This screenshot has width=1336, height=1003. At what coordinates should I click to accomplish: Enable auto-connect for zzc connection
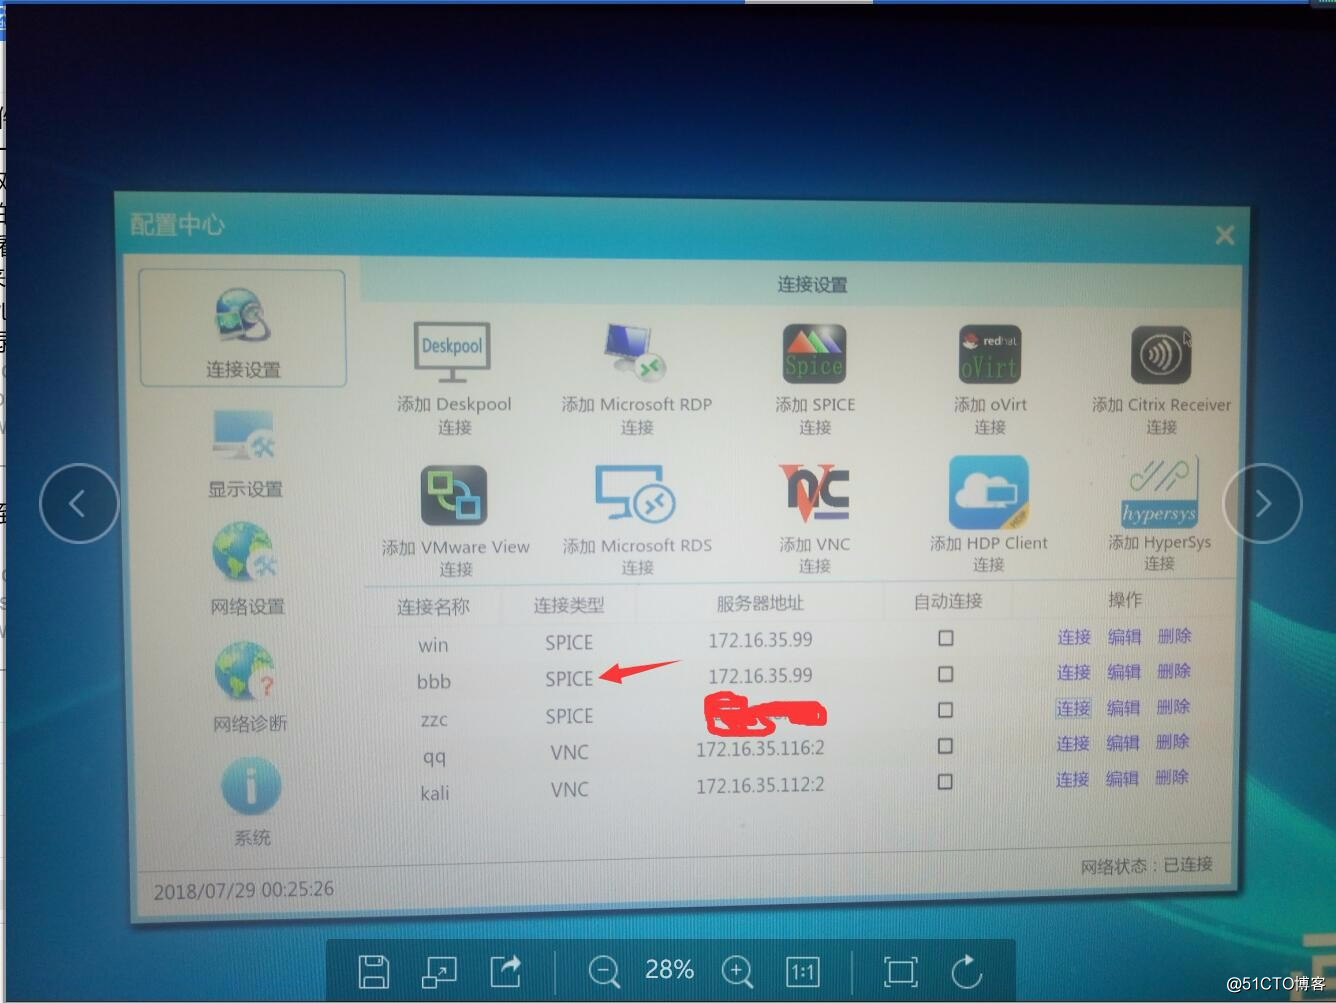(945, 710)
